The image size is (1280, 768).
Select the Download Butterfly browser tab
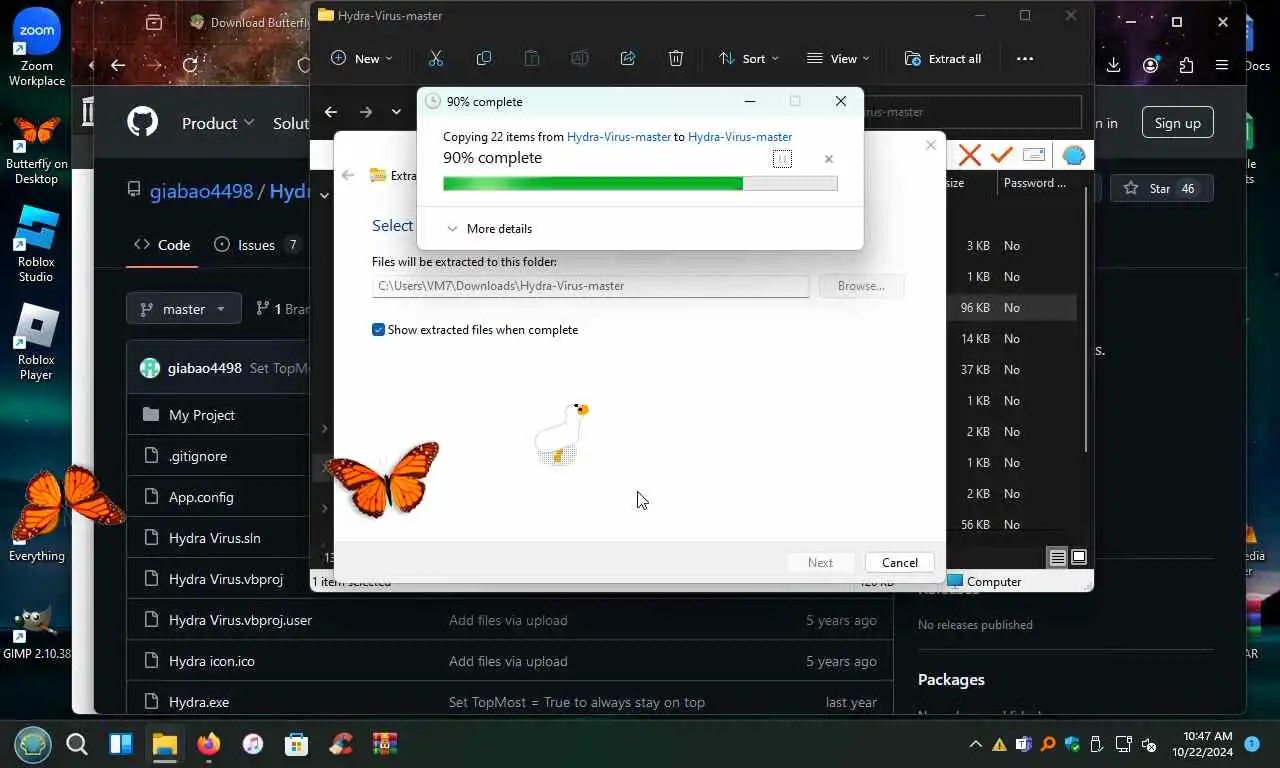tap(250, 22)
